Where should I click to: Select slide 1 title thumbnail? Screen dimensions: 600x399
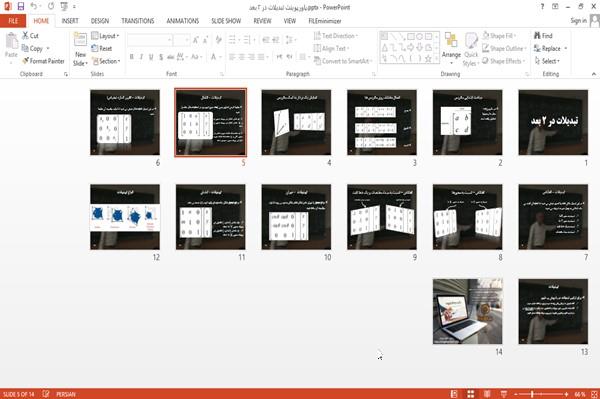pos(553,122)
